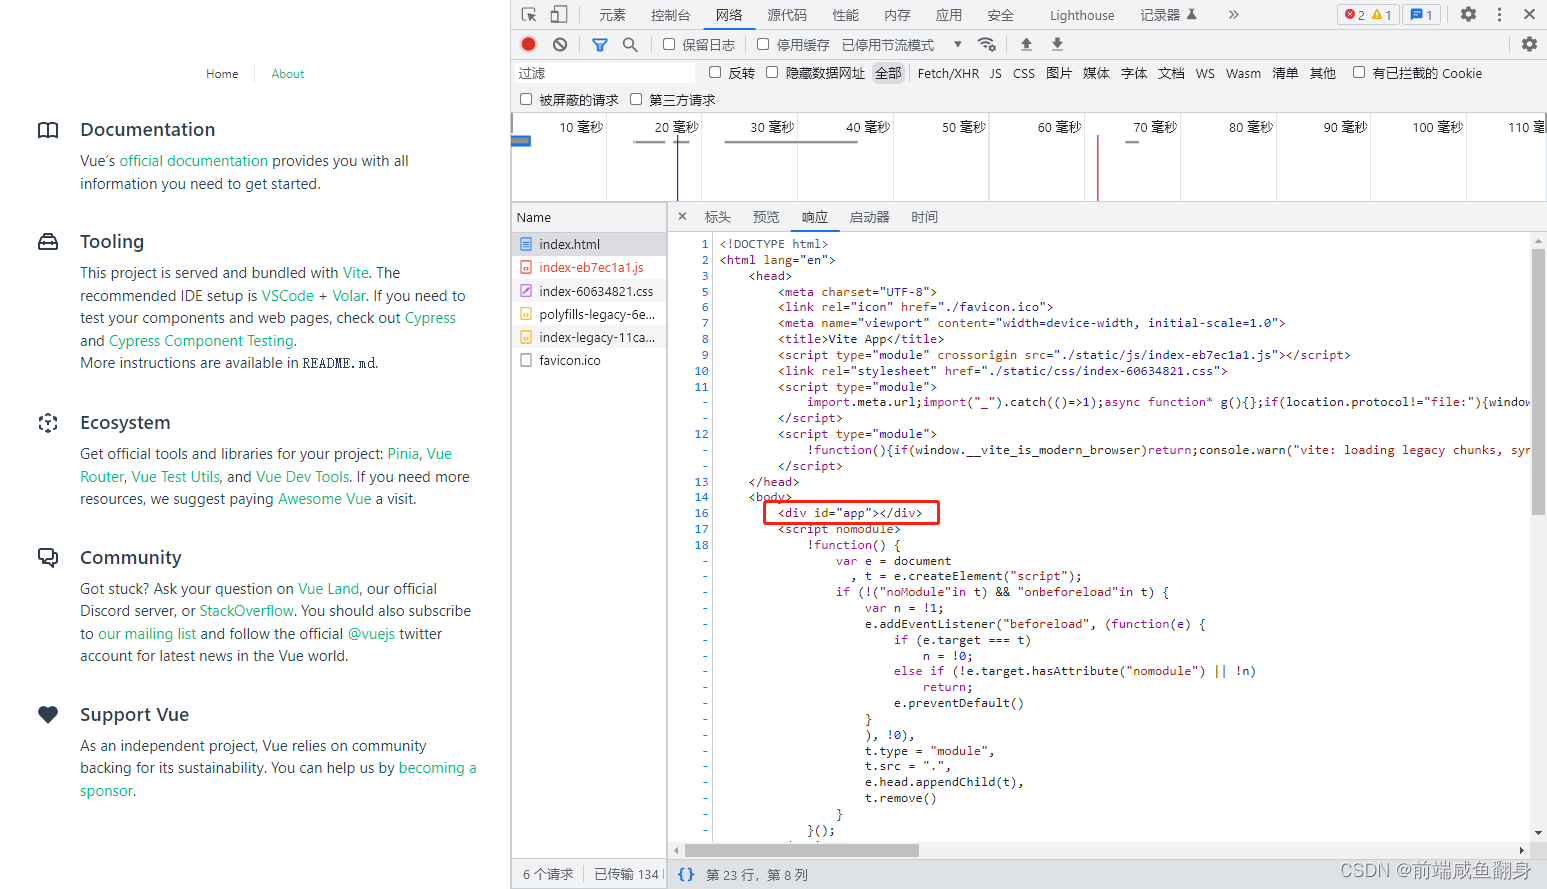The height and width of the screenshot is (889, 1547).
Task: Select the index-60634821.css request
Action: tap(589, 291)
